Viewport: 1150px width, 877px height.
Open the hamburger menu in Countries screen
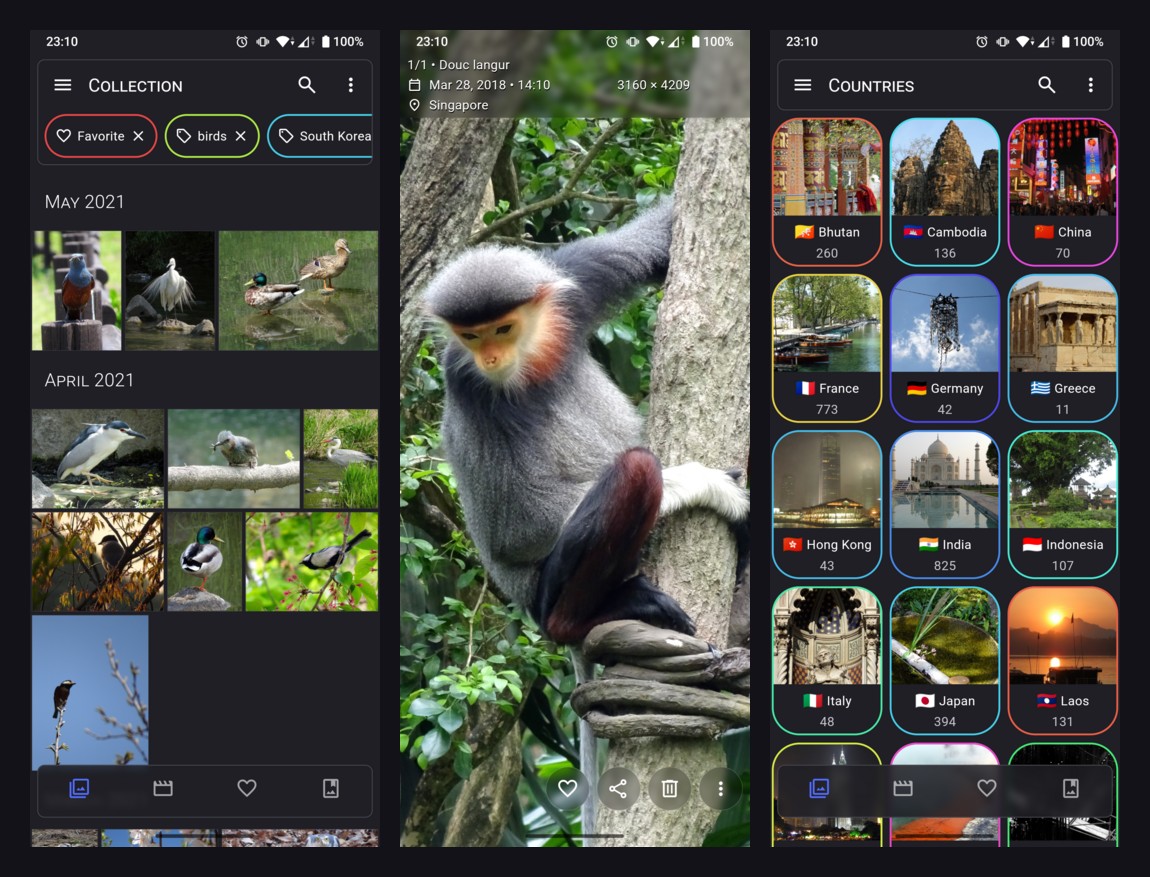coord(803,85)
